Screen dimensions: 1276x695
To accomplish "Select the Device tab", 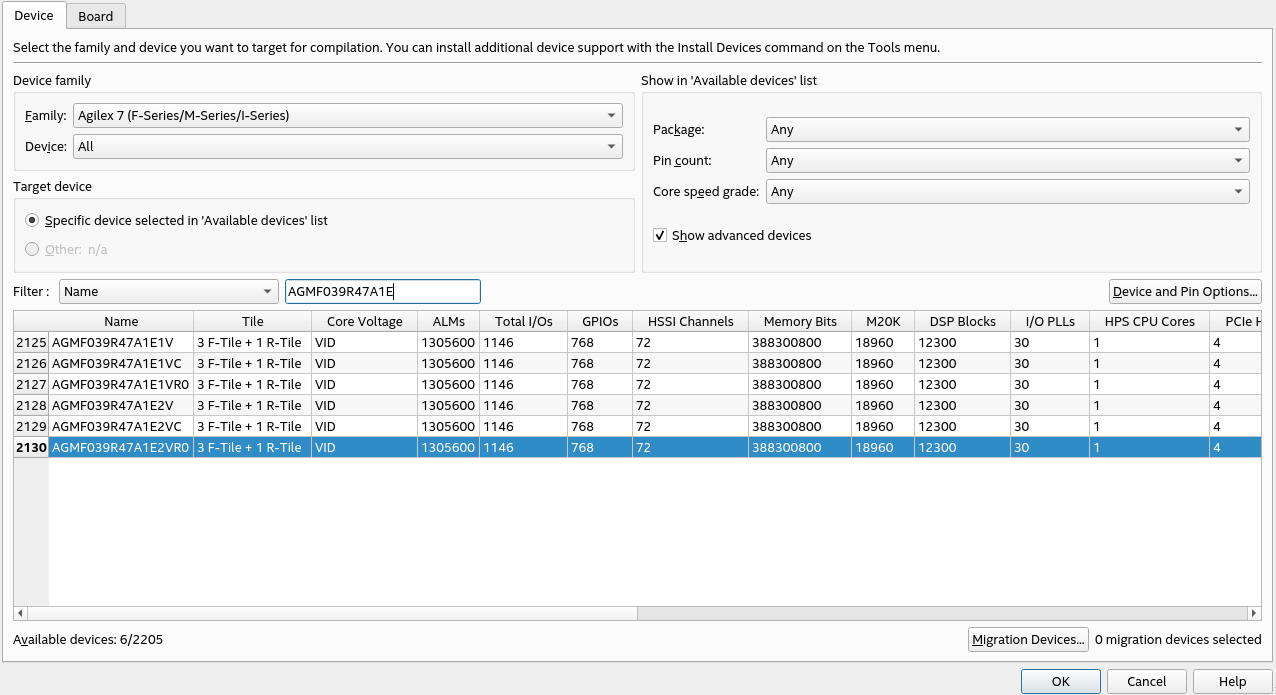I will click(34, 16).
